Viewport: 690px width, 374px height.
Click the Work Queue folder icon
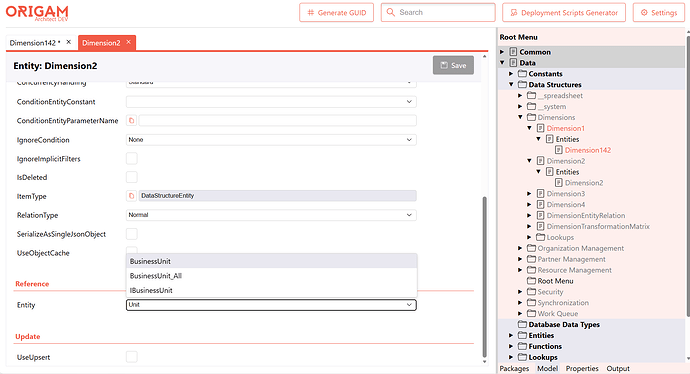532,313
